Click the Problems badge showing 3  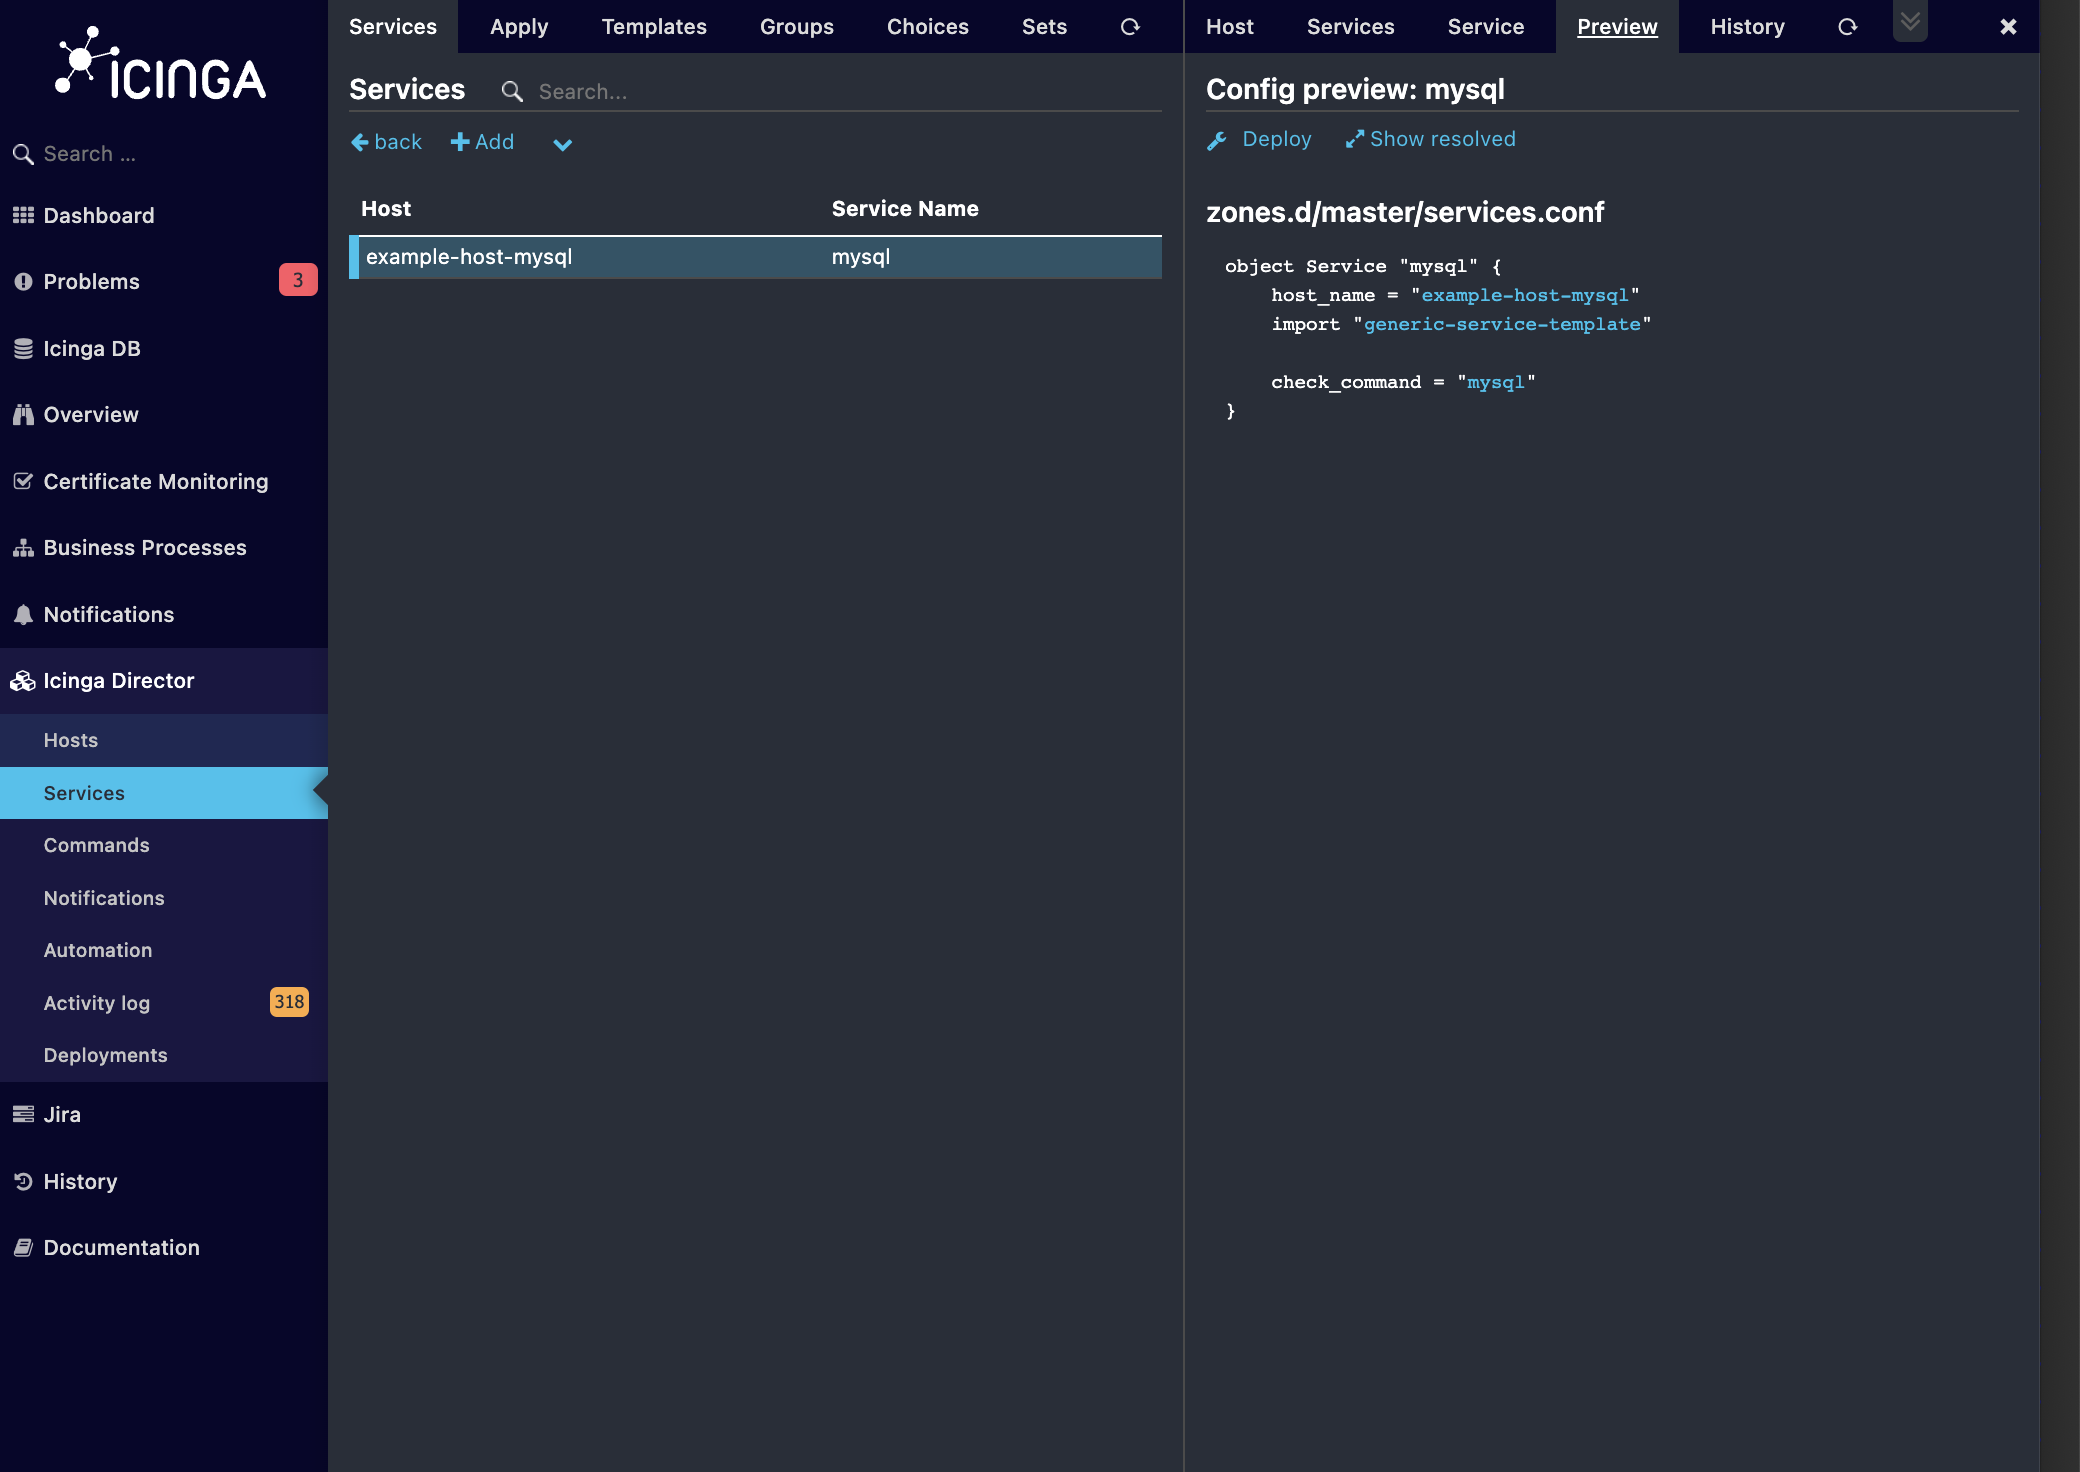point(298,280)
